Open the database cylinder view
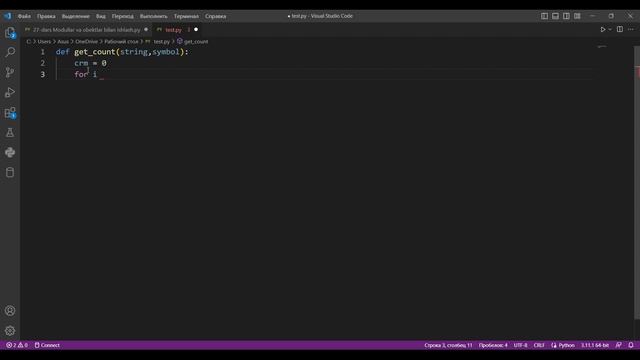The height and width of the screenshot is (360, 640). (x=10, y=172)
